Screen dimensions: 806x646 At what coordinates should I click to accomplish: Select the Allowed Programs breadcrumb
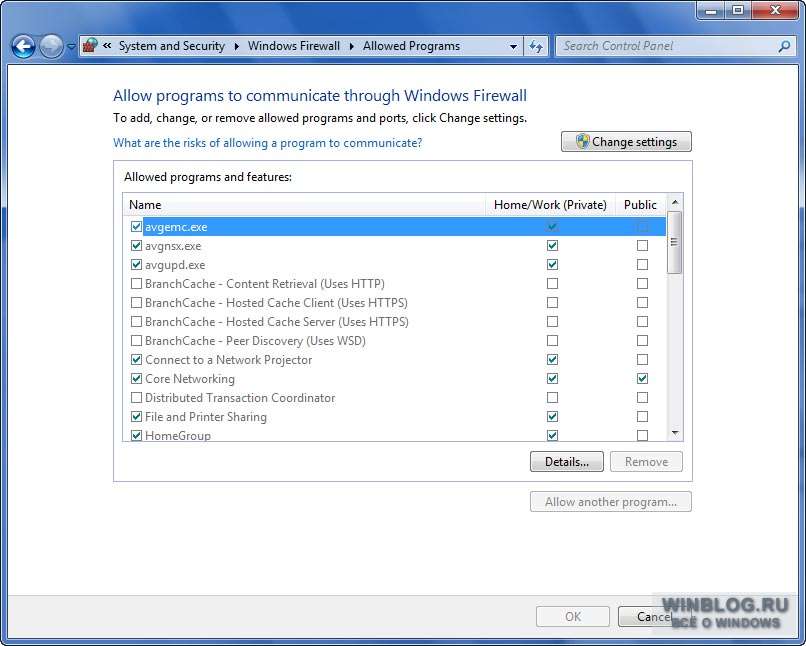click(411, 46)
